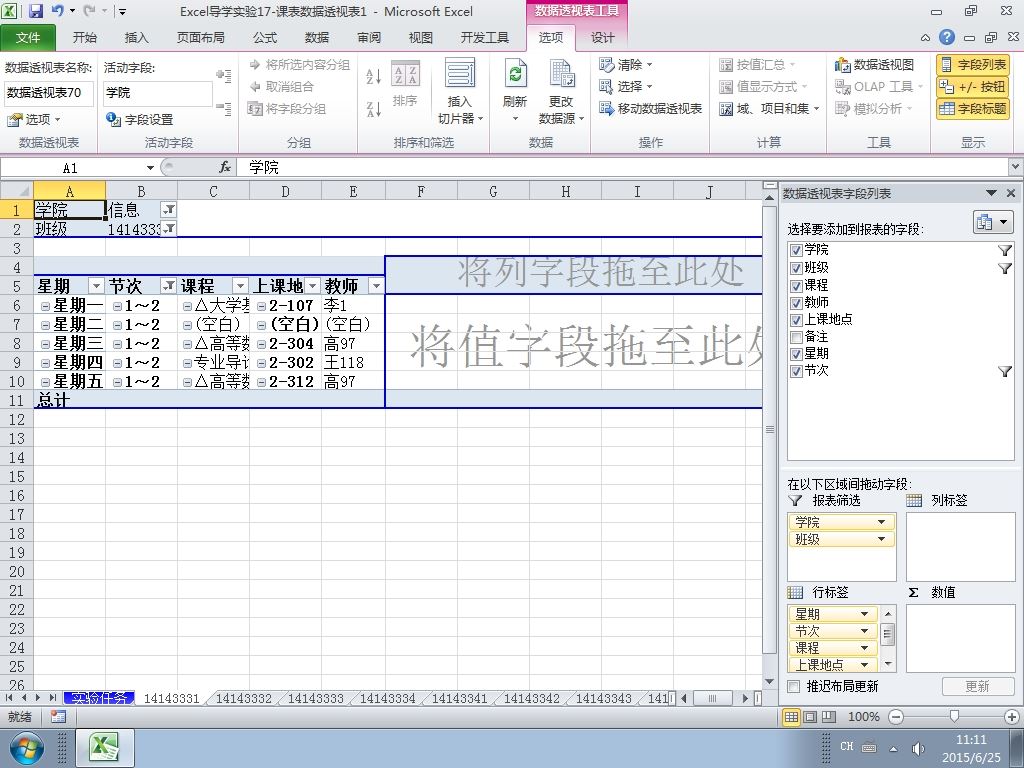Click the macro record icon in status bar
This screenshot has width=1024, height=768.
58,716
